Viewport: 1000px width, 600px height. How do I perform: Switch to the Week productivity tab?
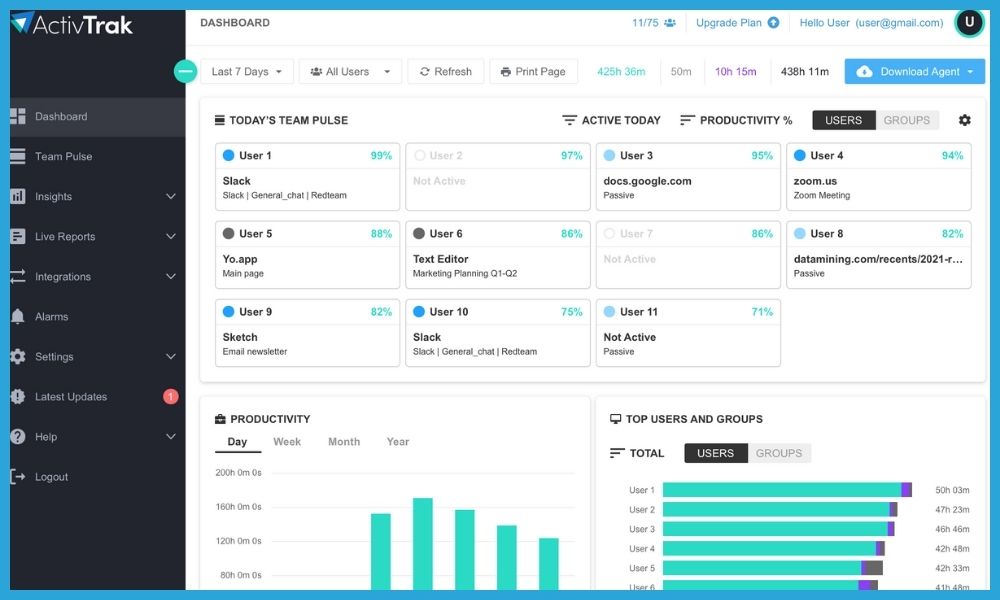coord(287,442)
